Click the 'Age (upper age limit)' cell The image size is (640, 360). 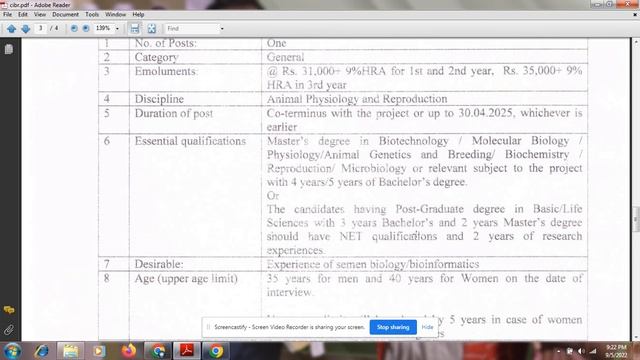point(186,278)
